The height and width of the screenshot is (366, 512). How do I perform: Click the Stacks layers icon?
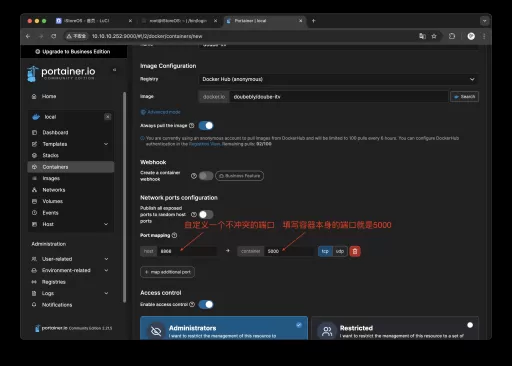click(34, 155)
